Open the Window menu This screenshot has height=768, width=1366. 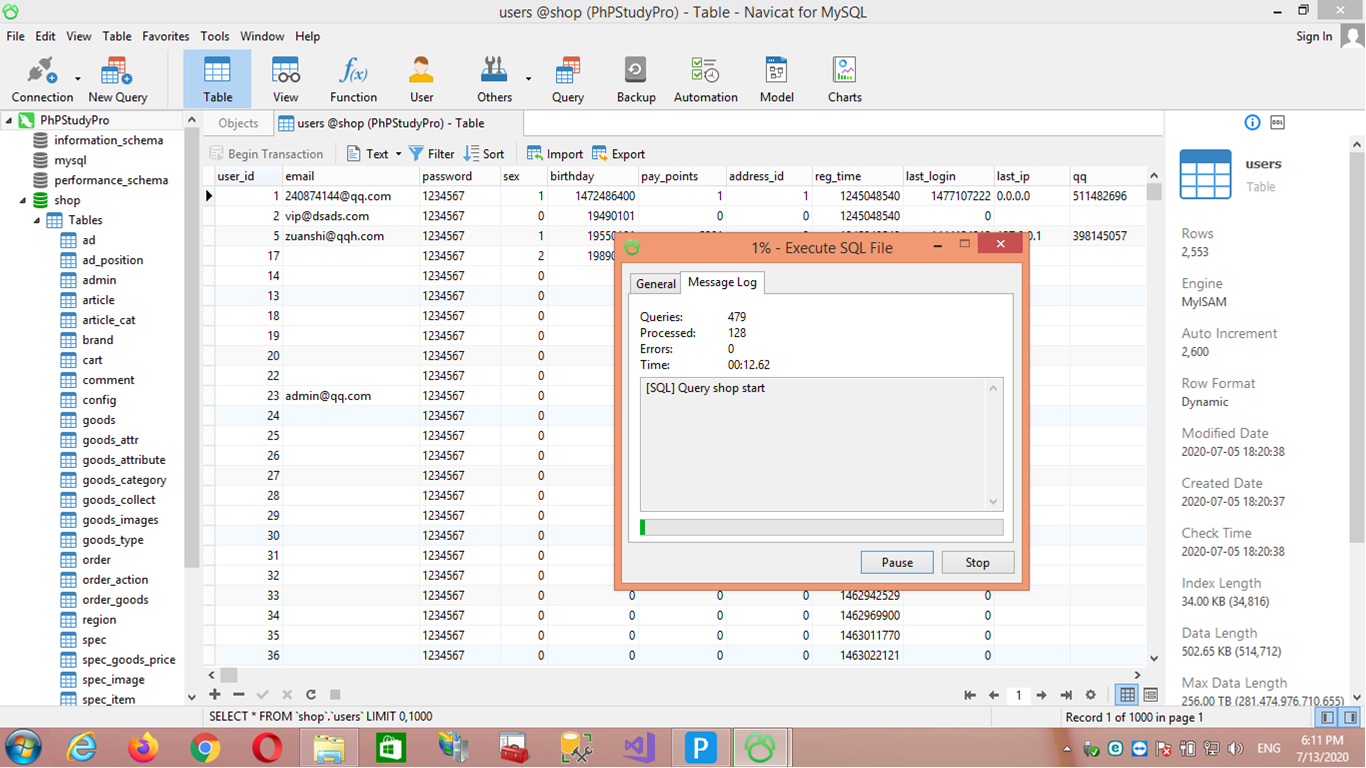(x=262, y=36)
